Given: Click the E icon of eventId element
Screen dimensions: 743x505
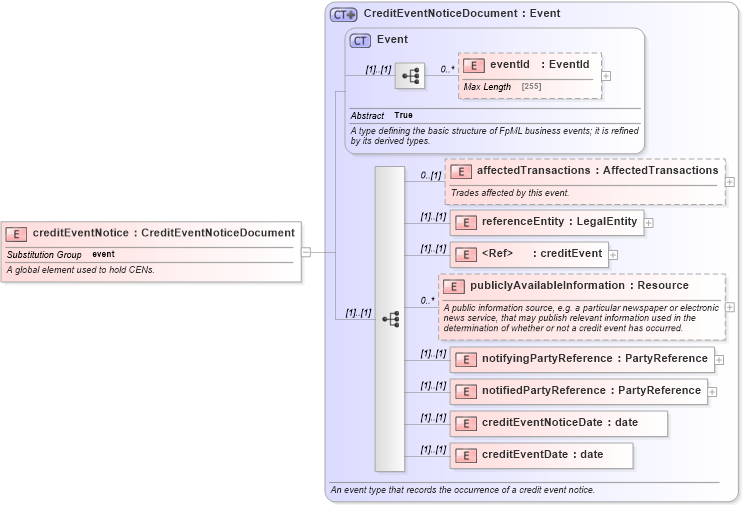Looking at the screenshot, I should [x=473, y=66].
